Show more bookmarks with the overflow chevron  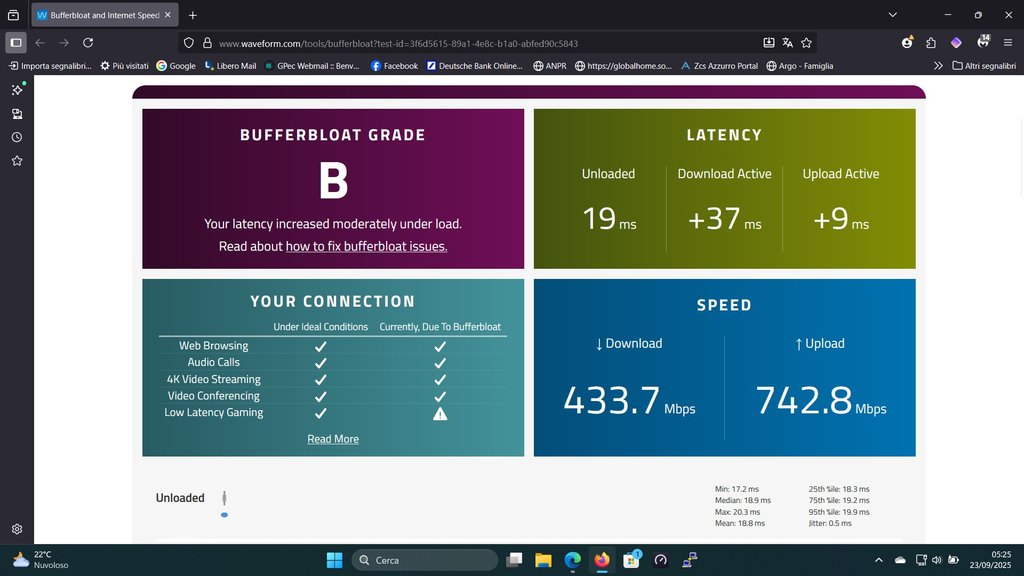[x=938, y=66]
